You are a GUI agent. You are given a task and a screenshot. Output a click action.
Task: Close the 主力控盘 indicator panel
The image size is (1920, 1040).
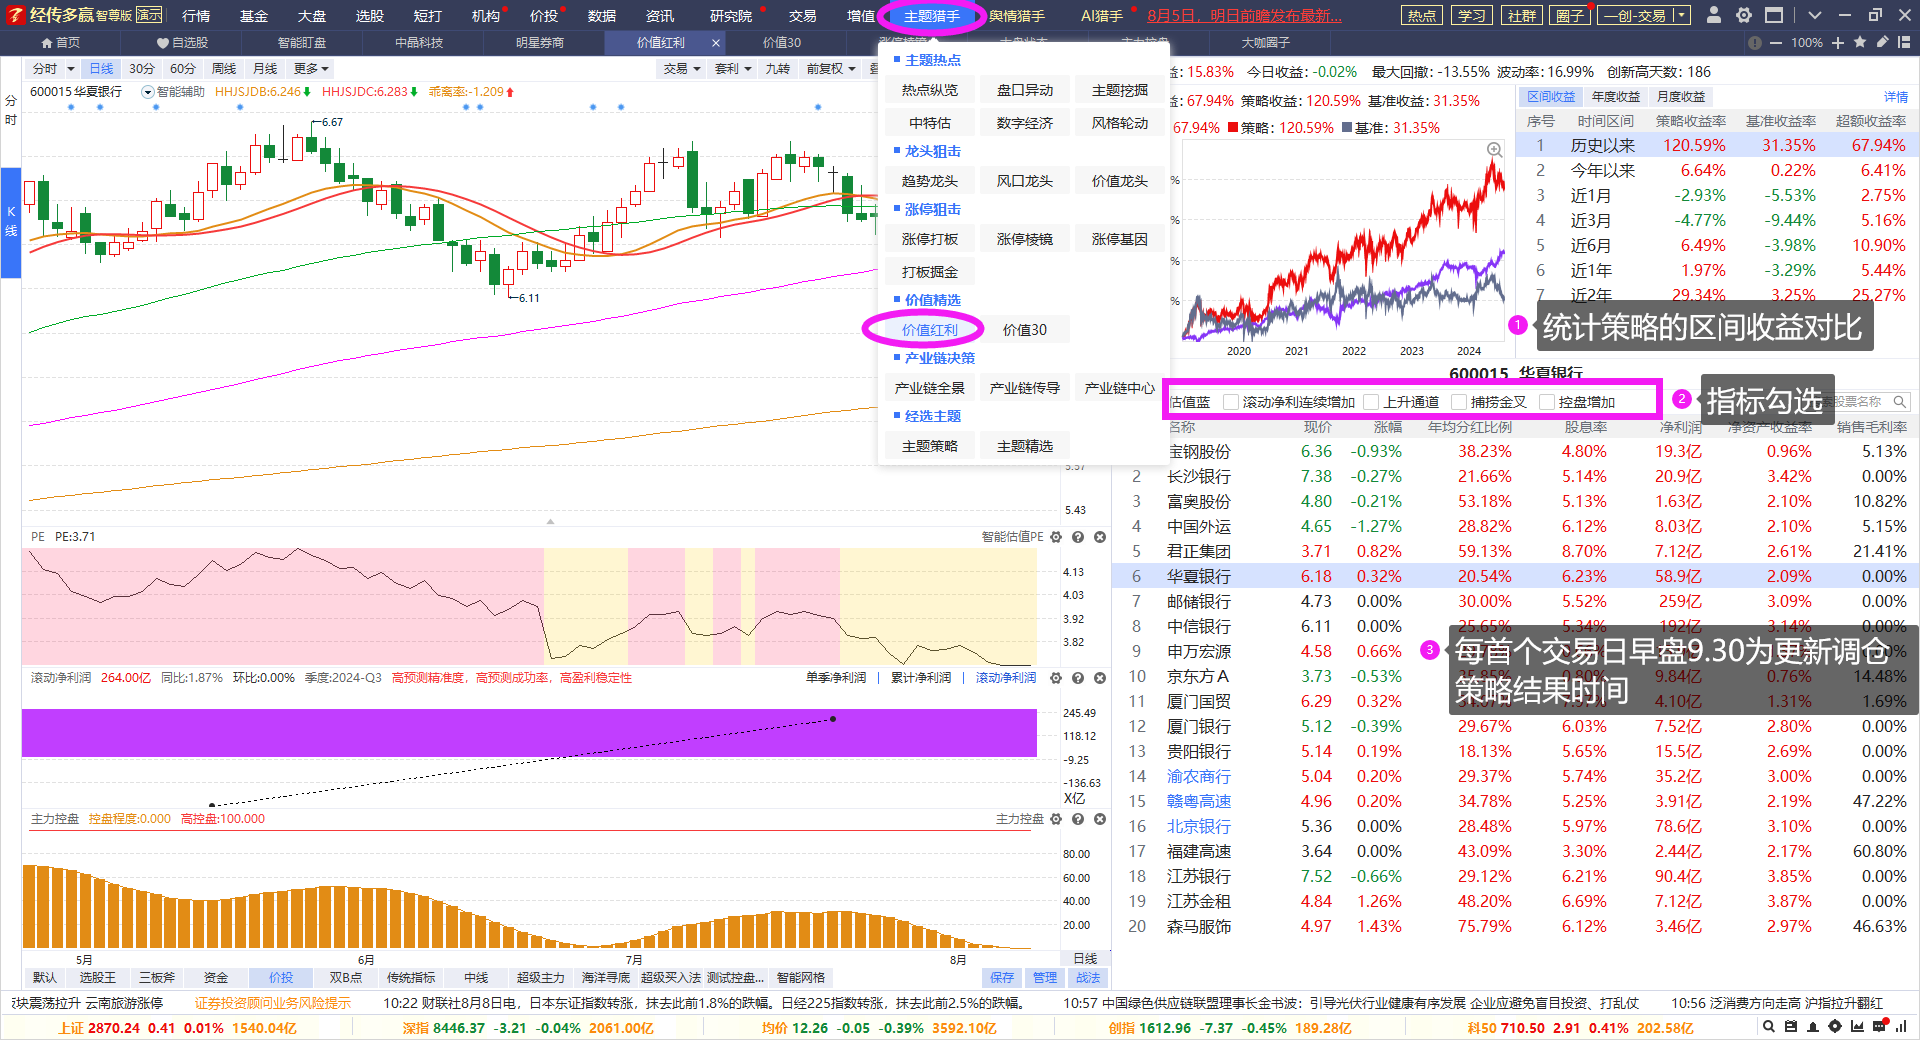[x=1100, y=819]
